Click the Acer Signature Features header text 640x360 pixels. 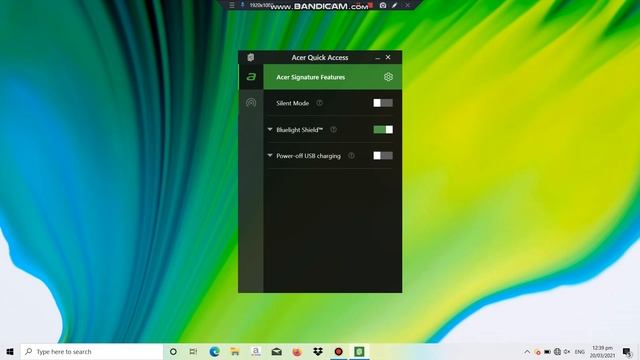click(x=311, y=77)
